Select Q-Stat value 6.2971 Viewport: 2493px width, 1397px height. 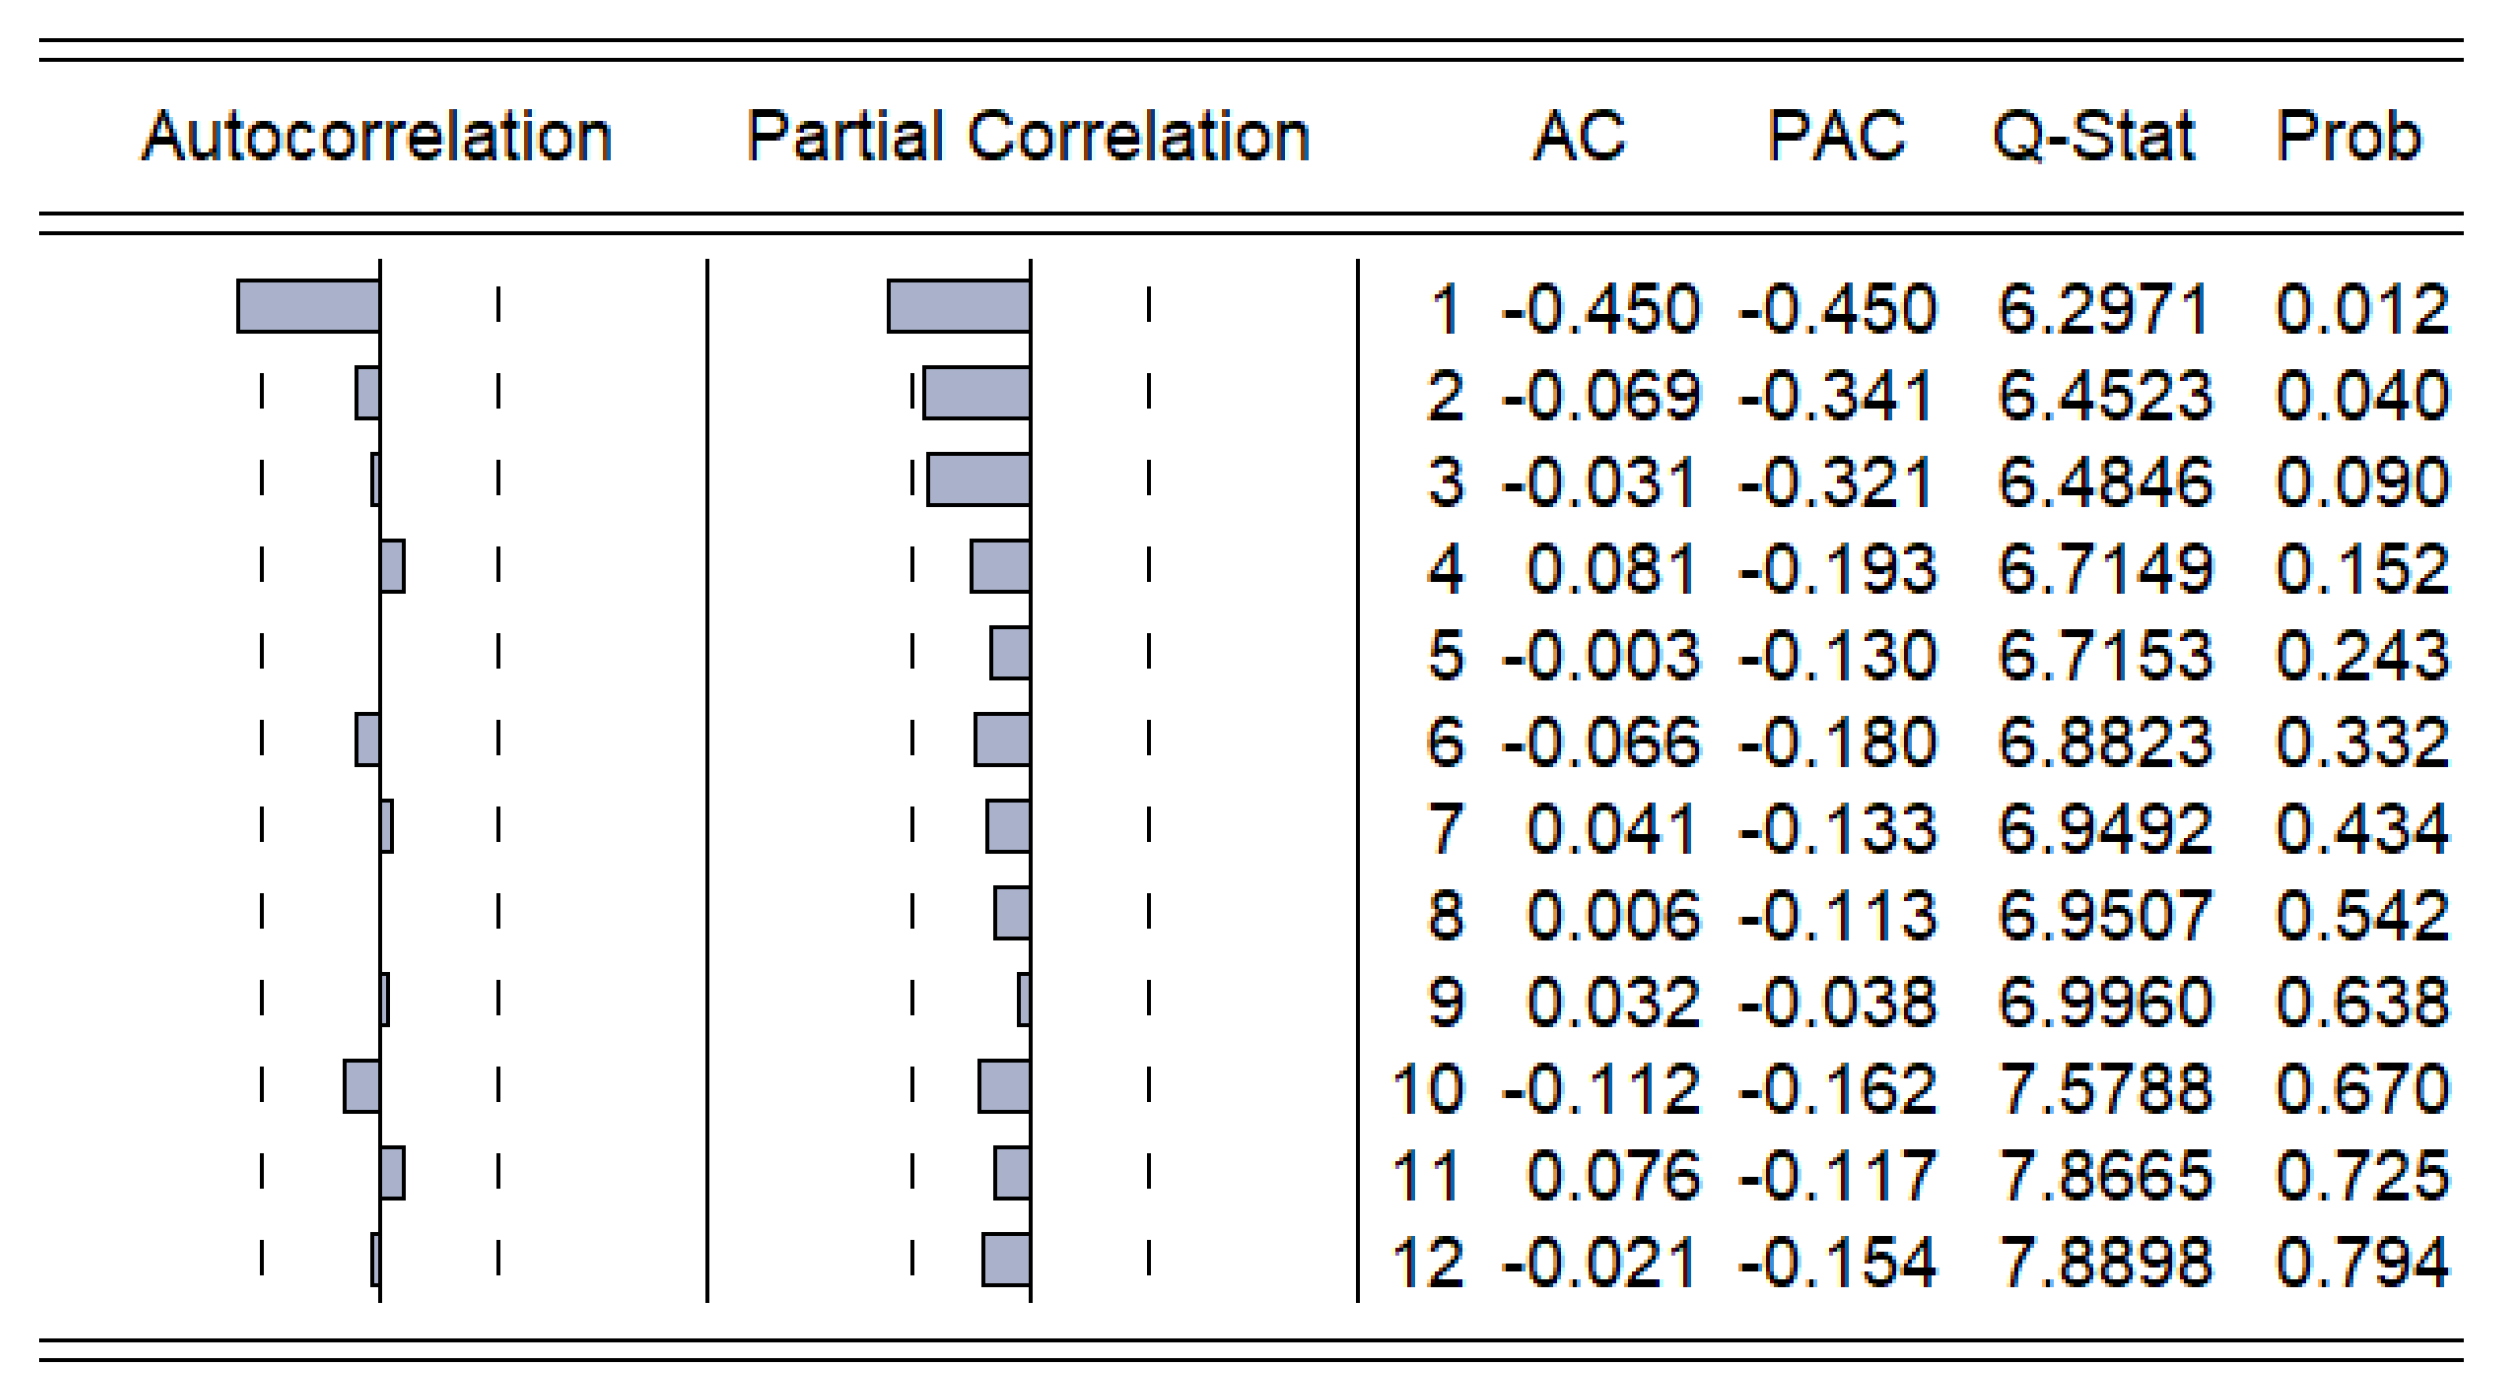click(2103, 309)
